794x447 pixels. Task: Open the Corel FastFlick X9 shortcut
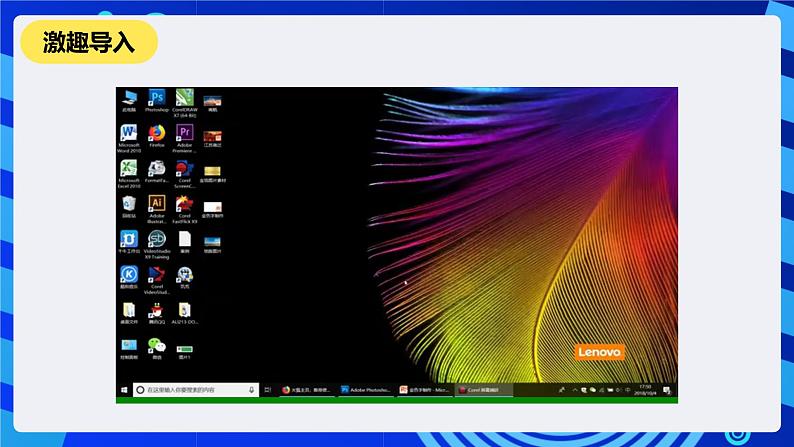[185, 210]
